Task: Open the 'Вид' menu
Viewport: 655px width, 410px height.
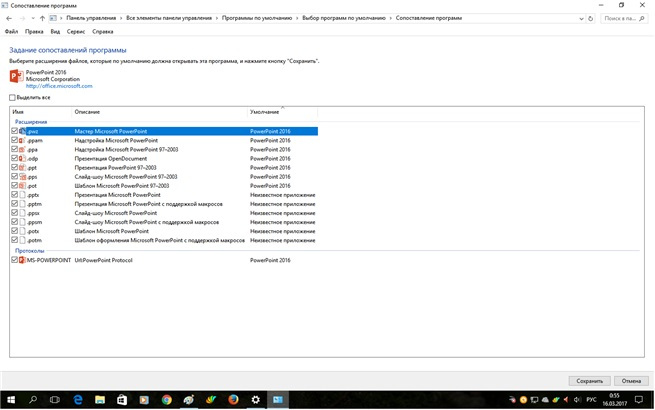Action: (x=55, y=32)
